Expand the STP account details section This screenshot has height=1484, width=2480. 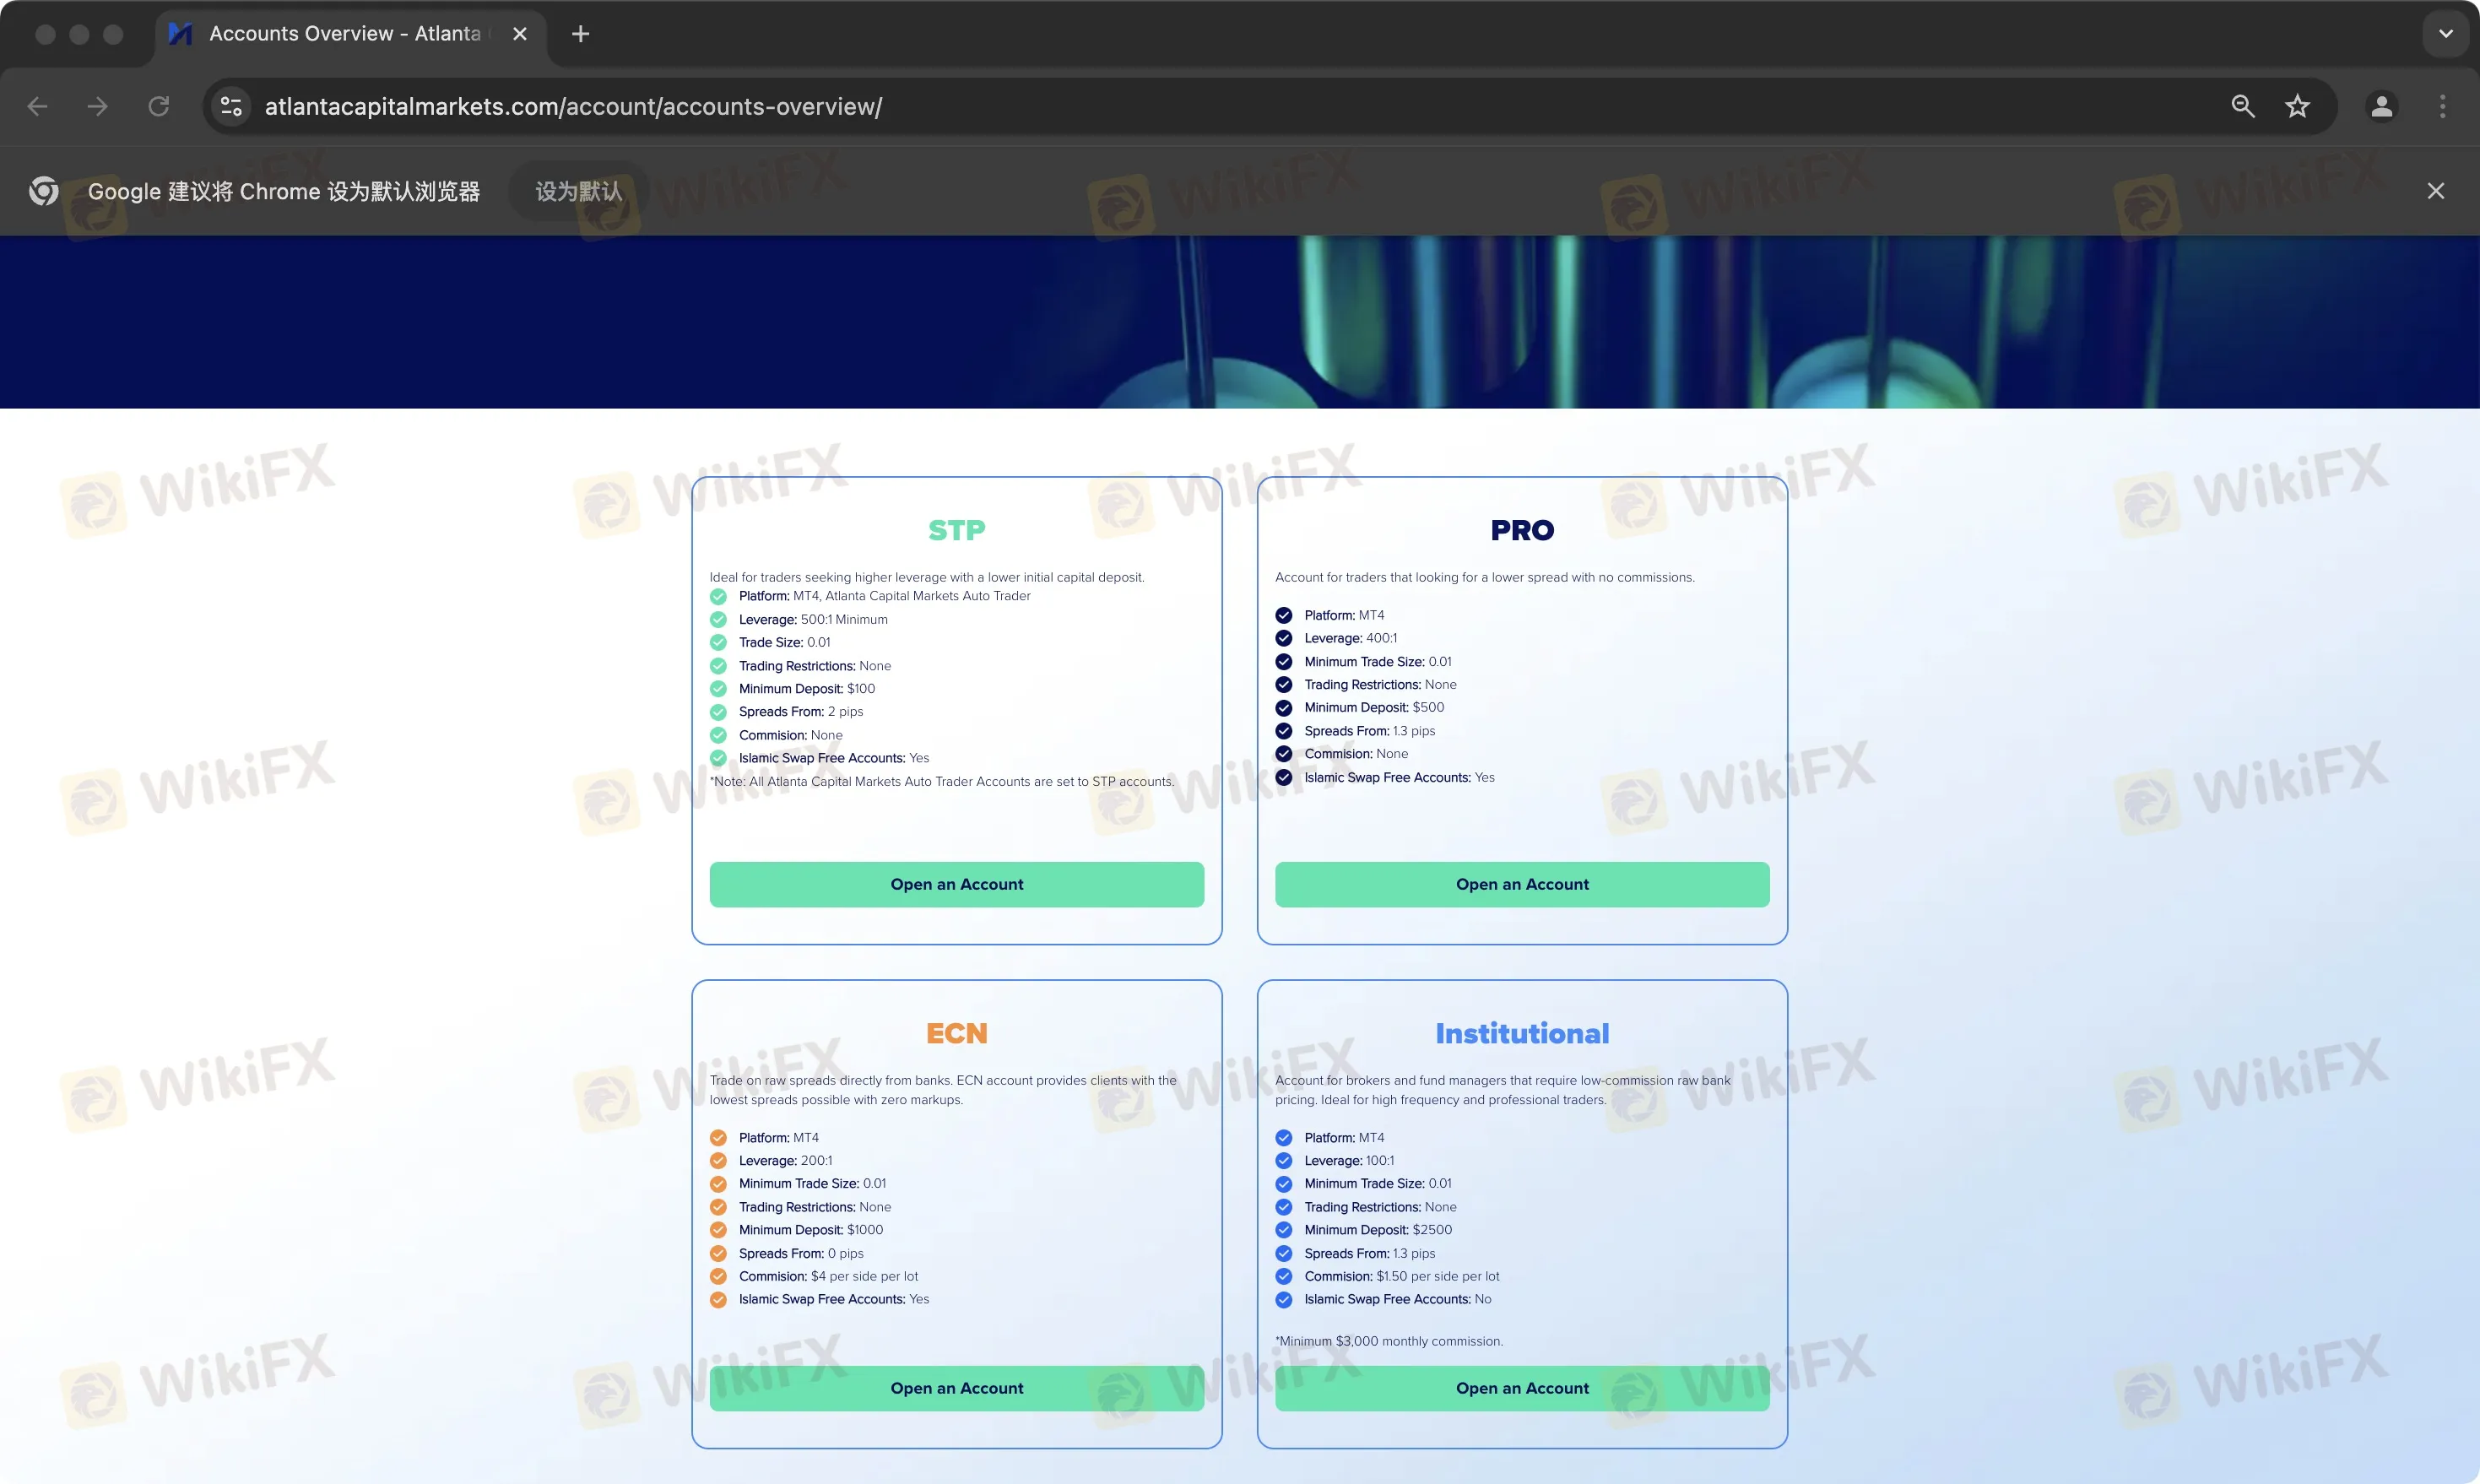click(x=956, y=530)
